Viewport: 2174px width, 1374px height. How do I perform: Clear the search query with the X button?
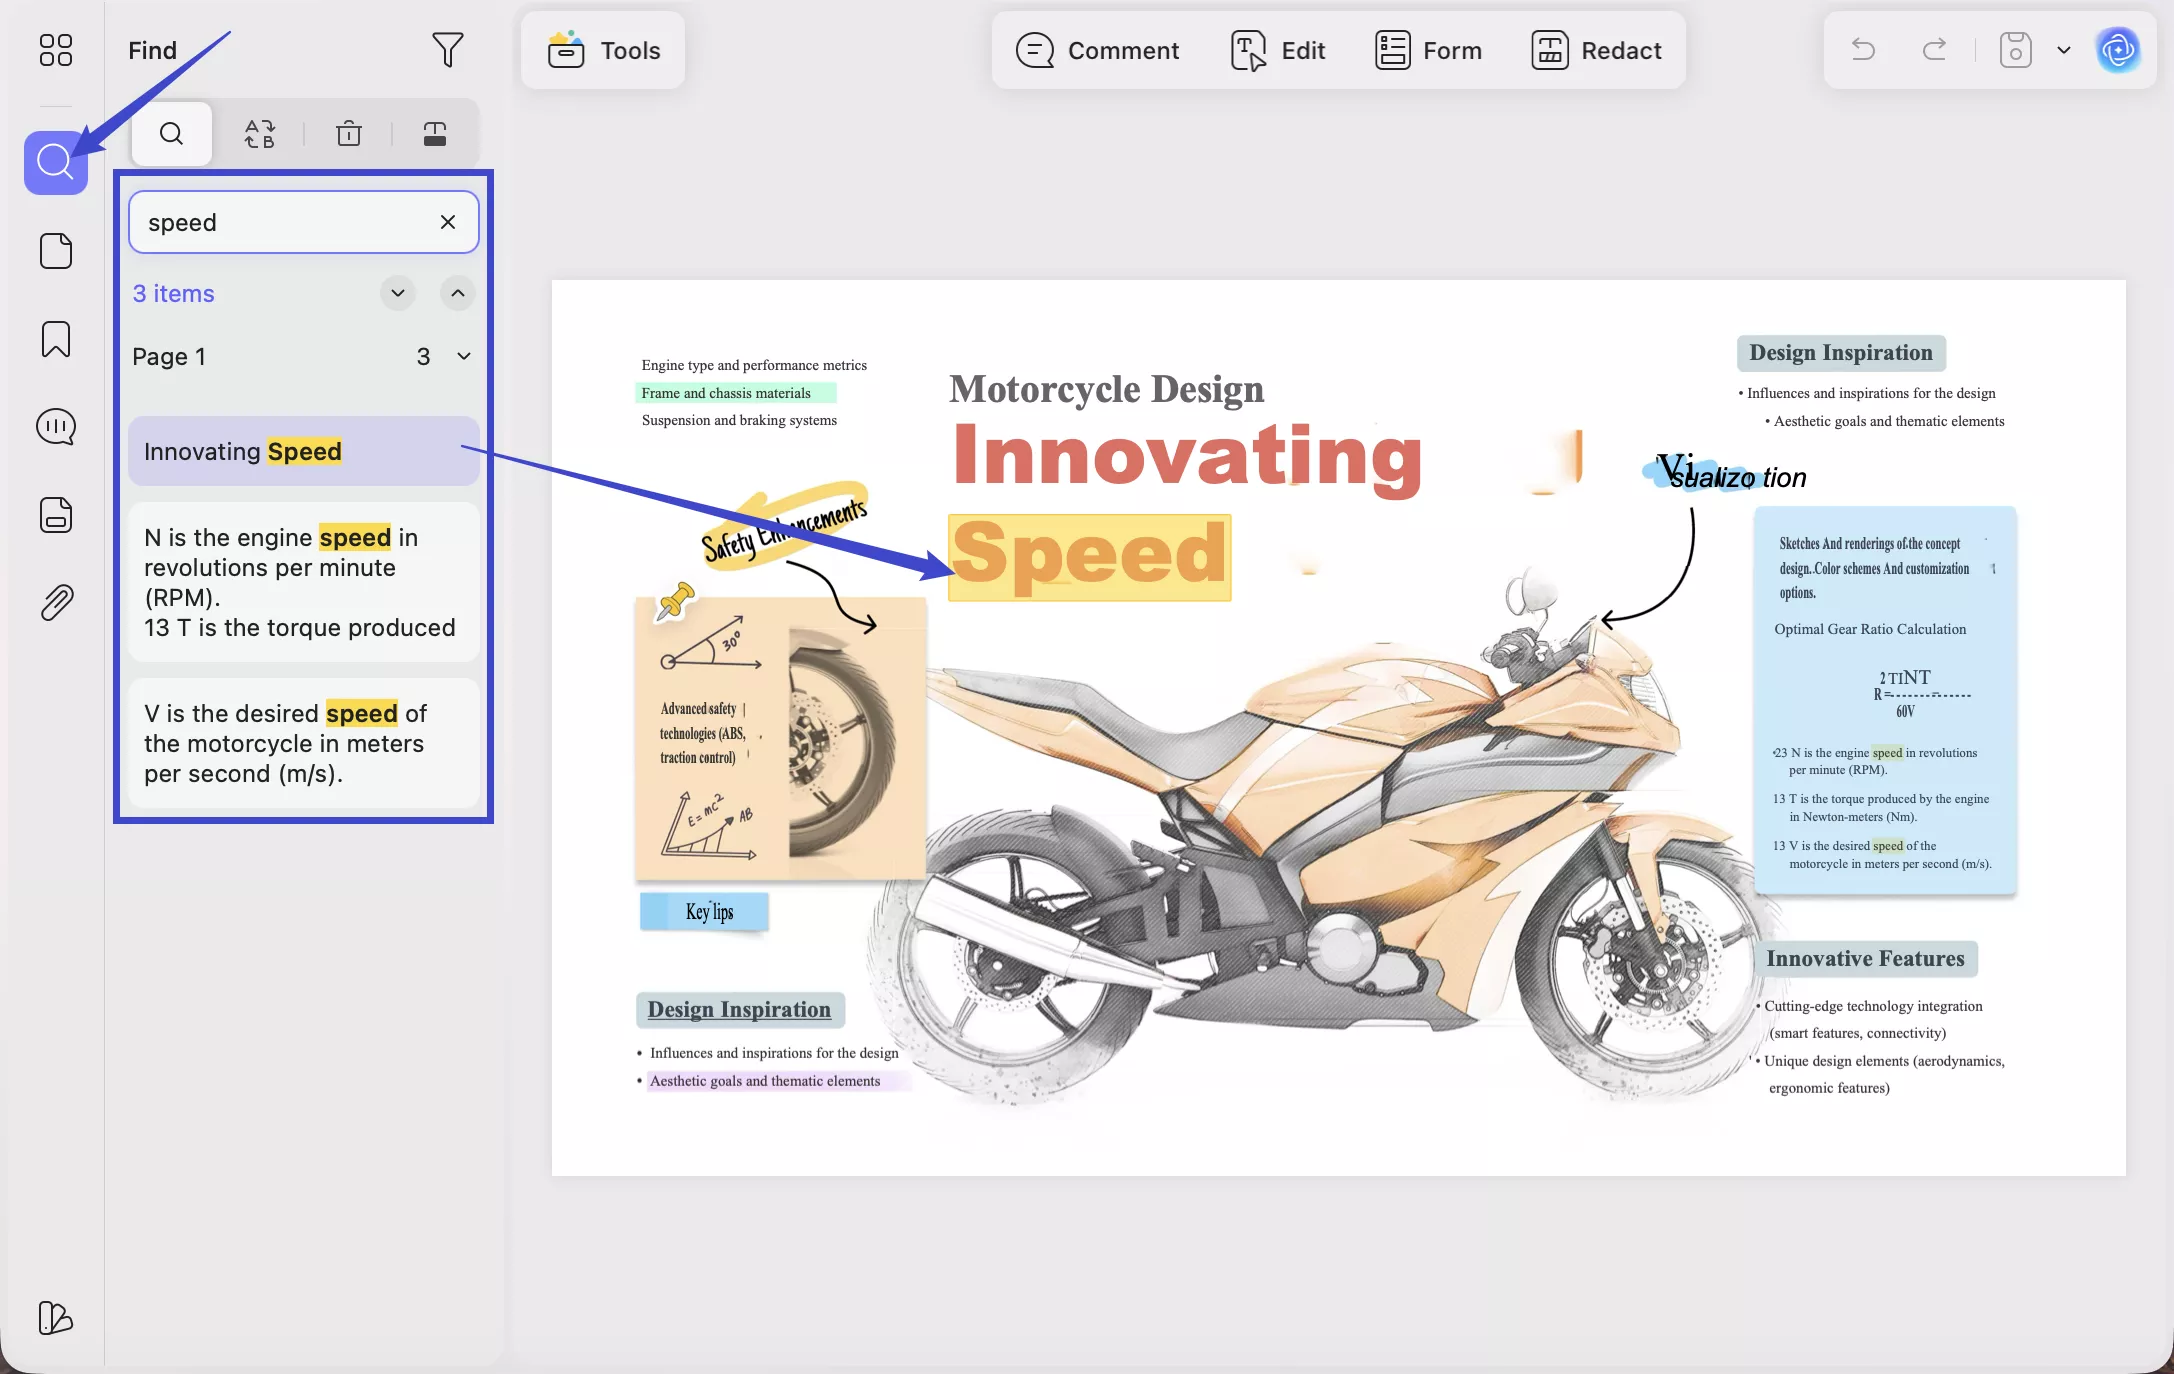tap(447, 222)
